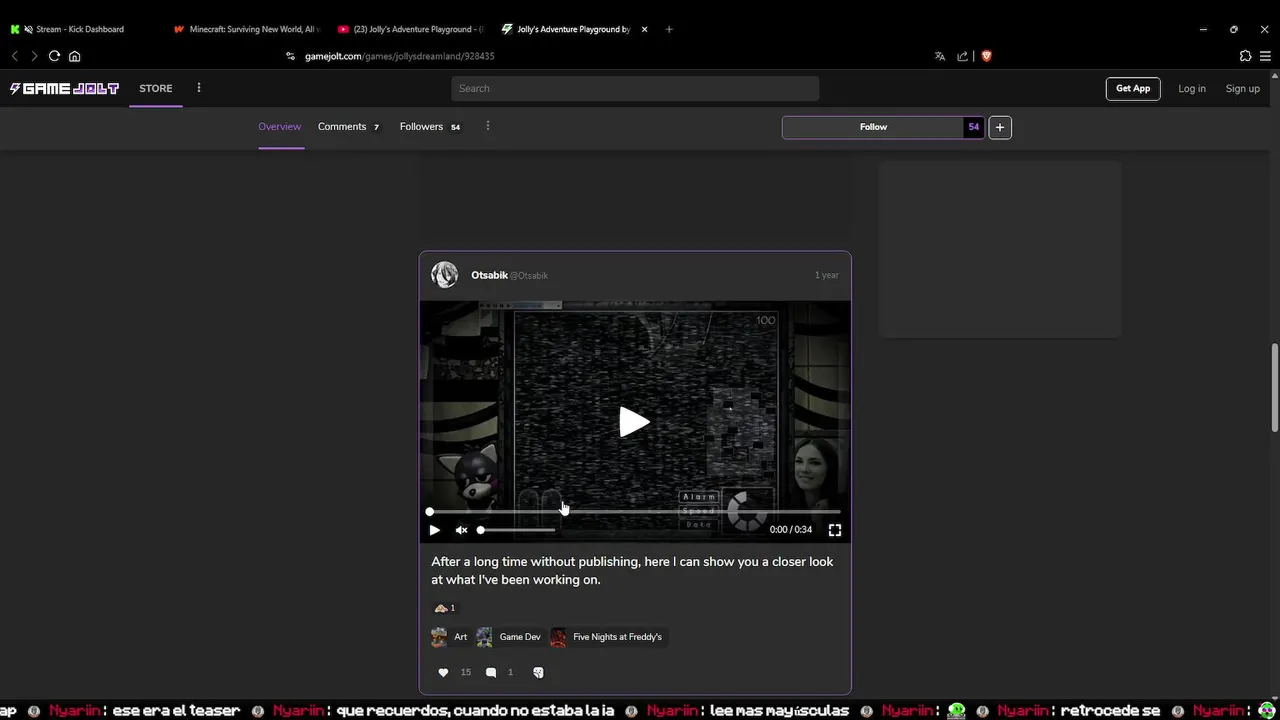Screen dimensions: 1280x720
Task: Like the post with heart icon
Action: point(443,672)
